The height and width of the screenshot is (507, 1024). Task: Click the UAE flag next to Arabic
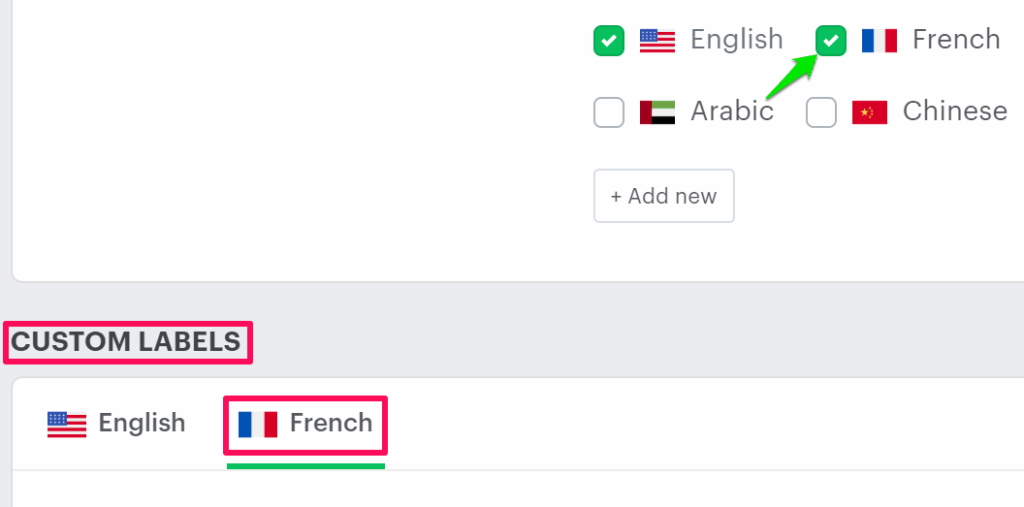[658, 112]
